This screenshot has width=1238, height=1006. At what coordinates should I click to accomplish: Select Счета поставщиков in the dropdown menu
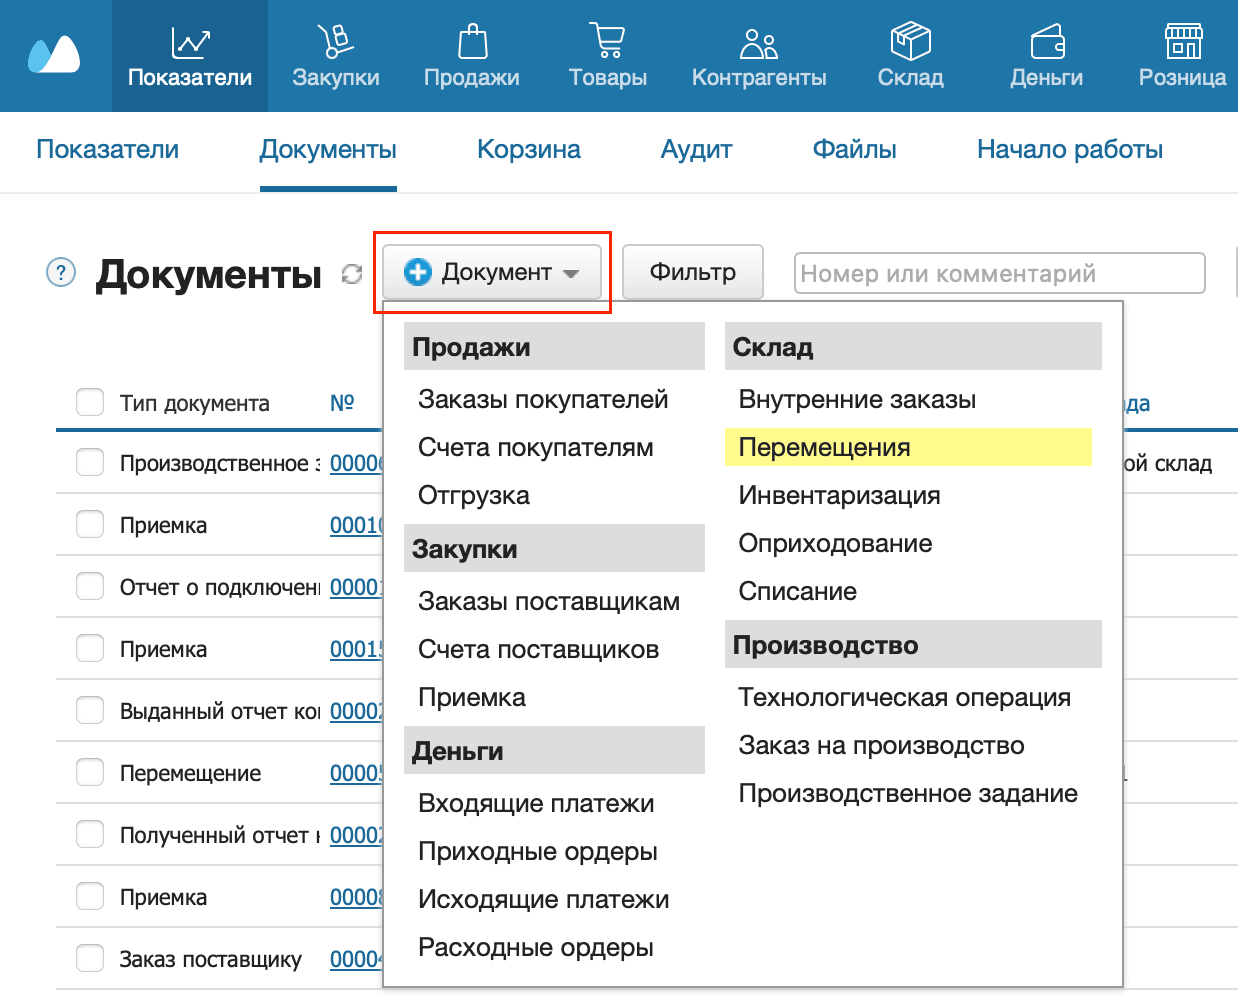tap(538, 649)
